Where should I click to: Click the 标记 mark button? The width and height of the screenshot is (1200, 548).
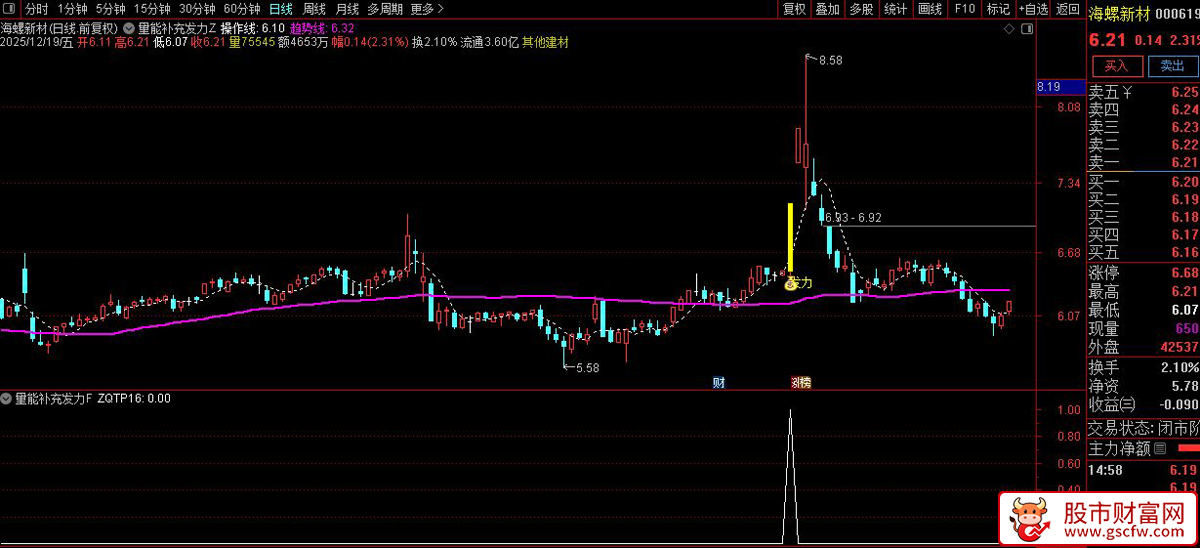pos(997,9)
